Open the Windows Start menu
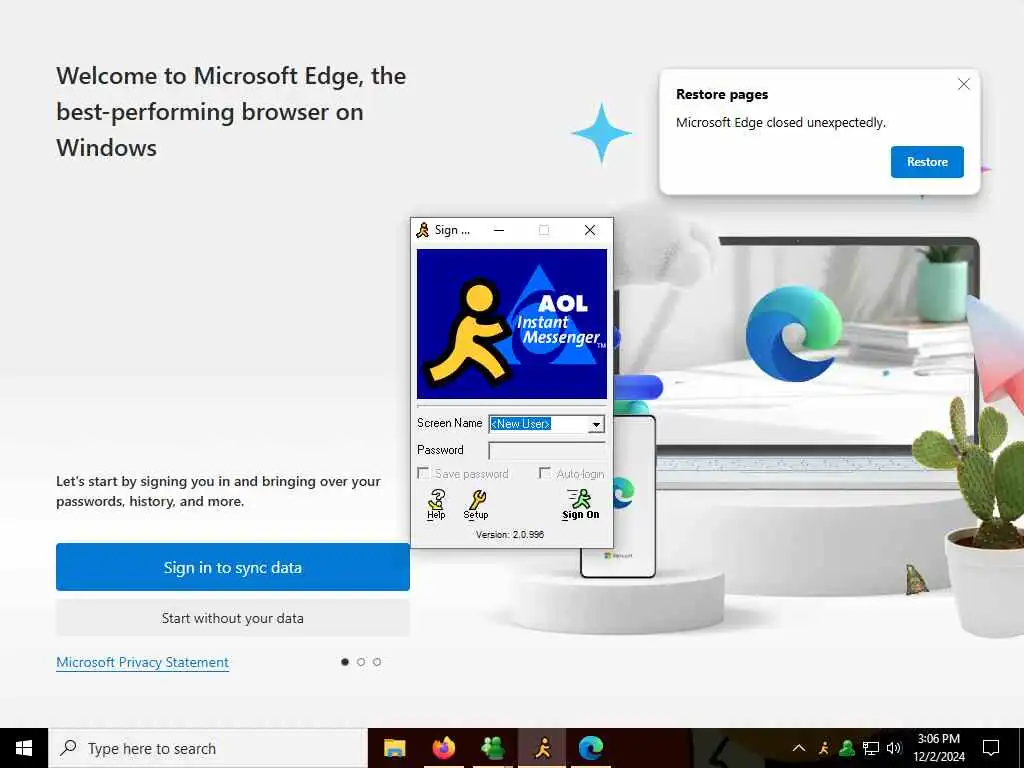Screen dimensions: 1024x768 (24, 748)
